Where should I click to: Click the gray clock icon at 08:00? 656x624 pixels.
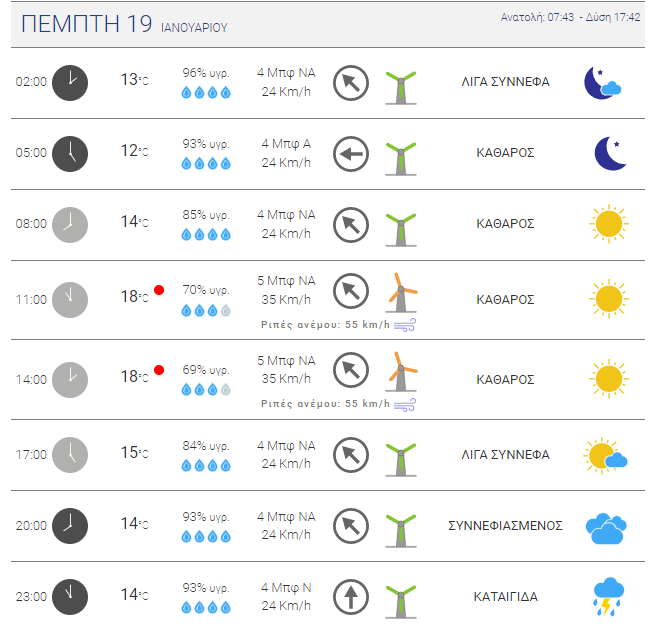tap(70, 225)
